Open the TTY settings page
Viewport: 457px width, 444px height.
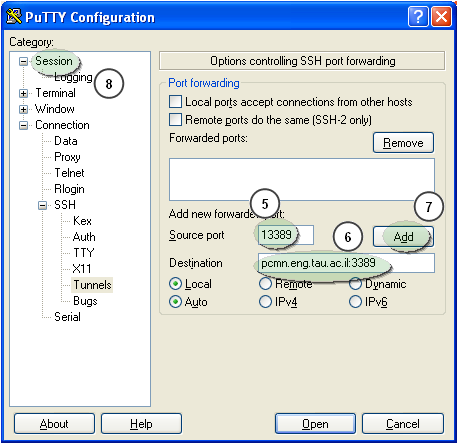84,253
